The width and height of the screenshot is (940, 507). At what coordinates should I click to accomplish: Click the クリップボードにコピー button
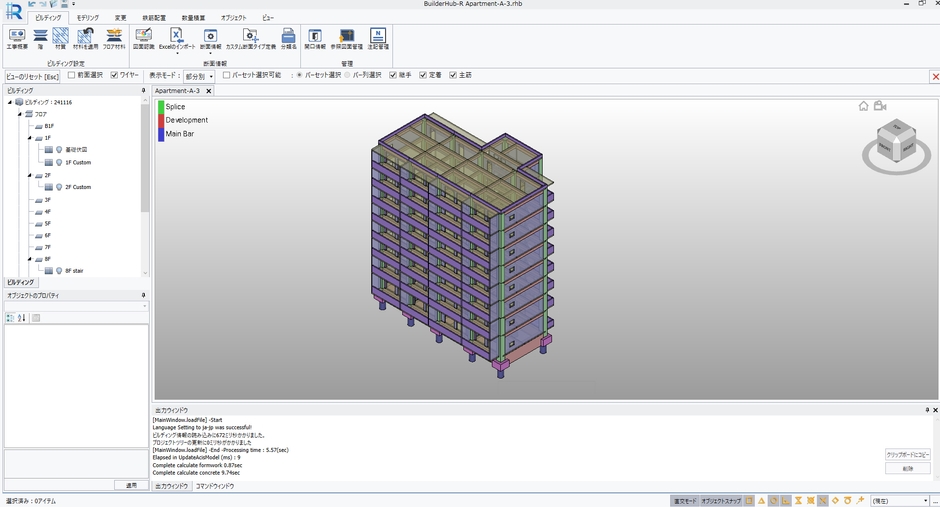pos(908,455)
